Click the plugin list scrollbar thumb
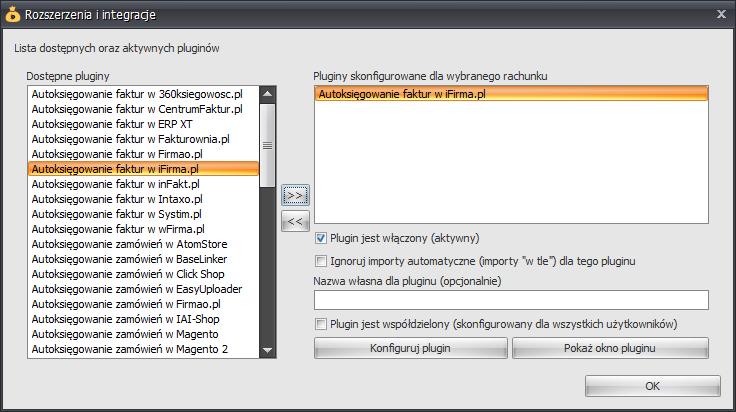The image size is (736, 412). [268, 145]
